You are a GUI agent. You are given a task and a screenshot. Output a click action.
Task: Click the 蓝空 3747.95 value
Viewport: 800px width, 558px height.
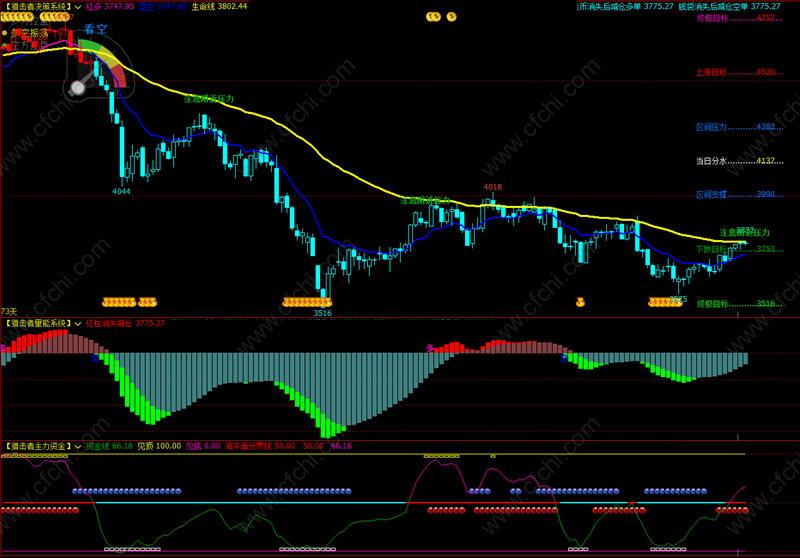(x=163, y=7)
